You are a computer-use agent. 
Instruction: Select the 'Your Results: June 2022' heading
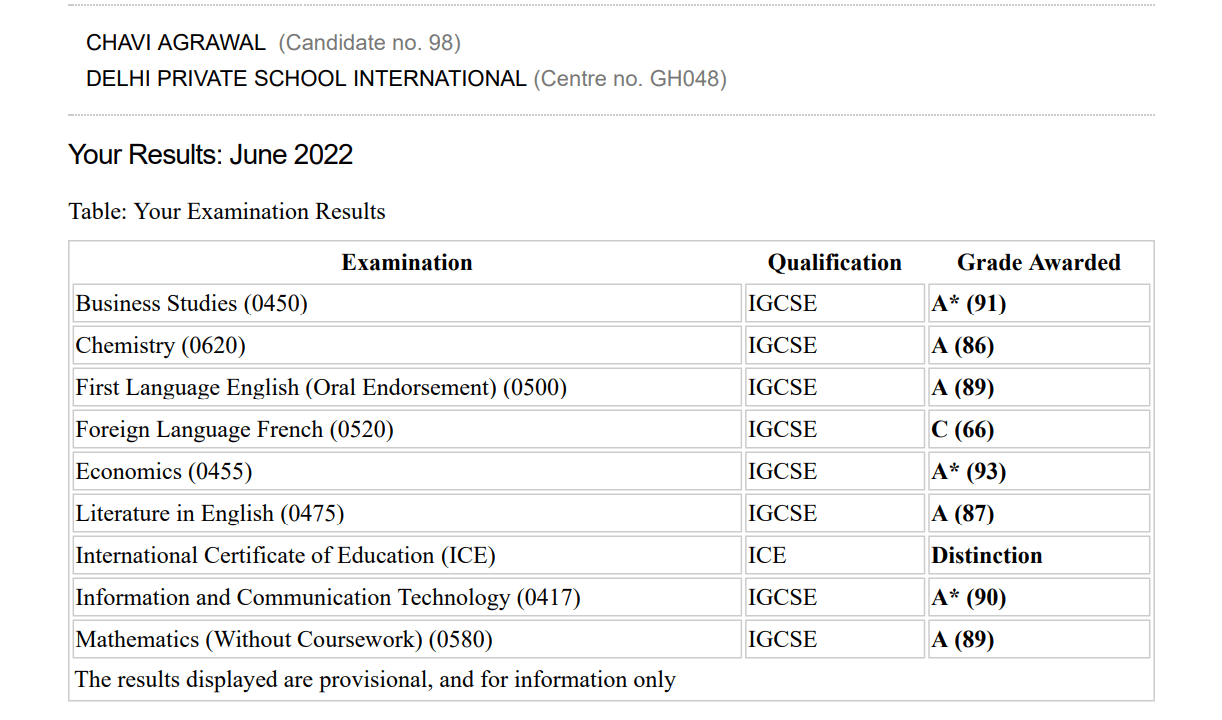pos(210,155)
